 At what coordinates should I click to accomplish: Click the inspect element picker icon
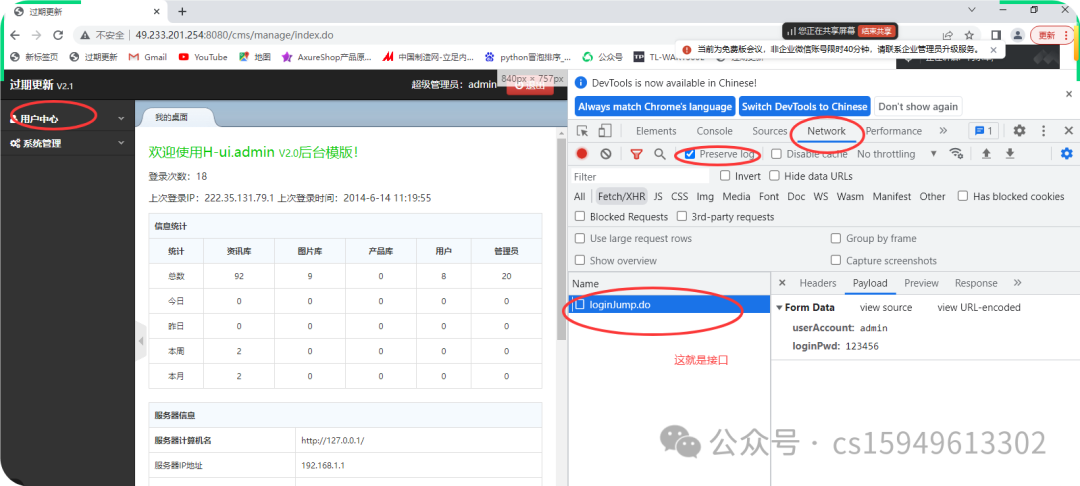point(583,131)
